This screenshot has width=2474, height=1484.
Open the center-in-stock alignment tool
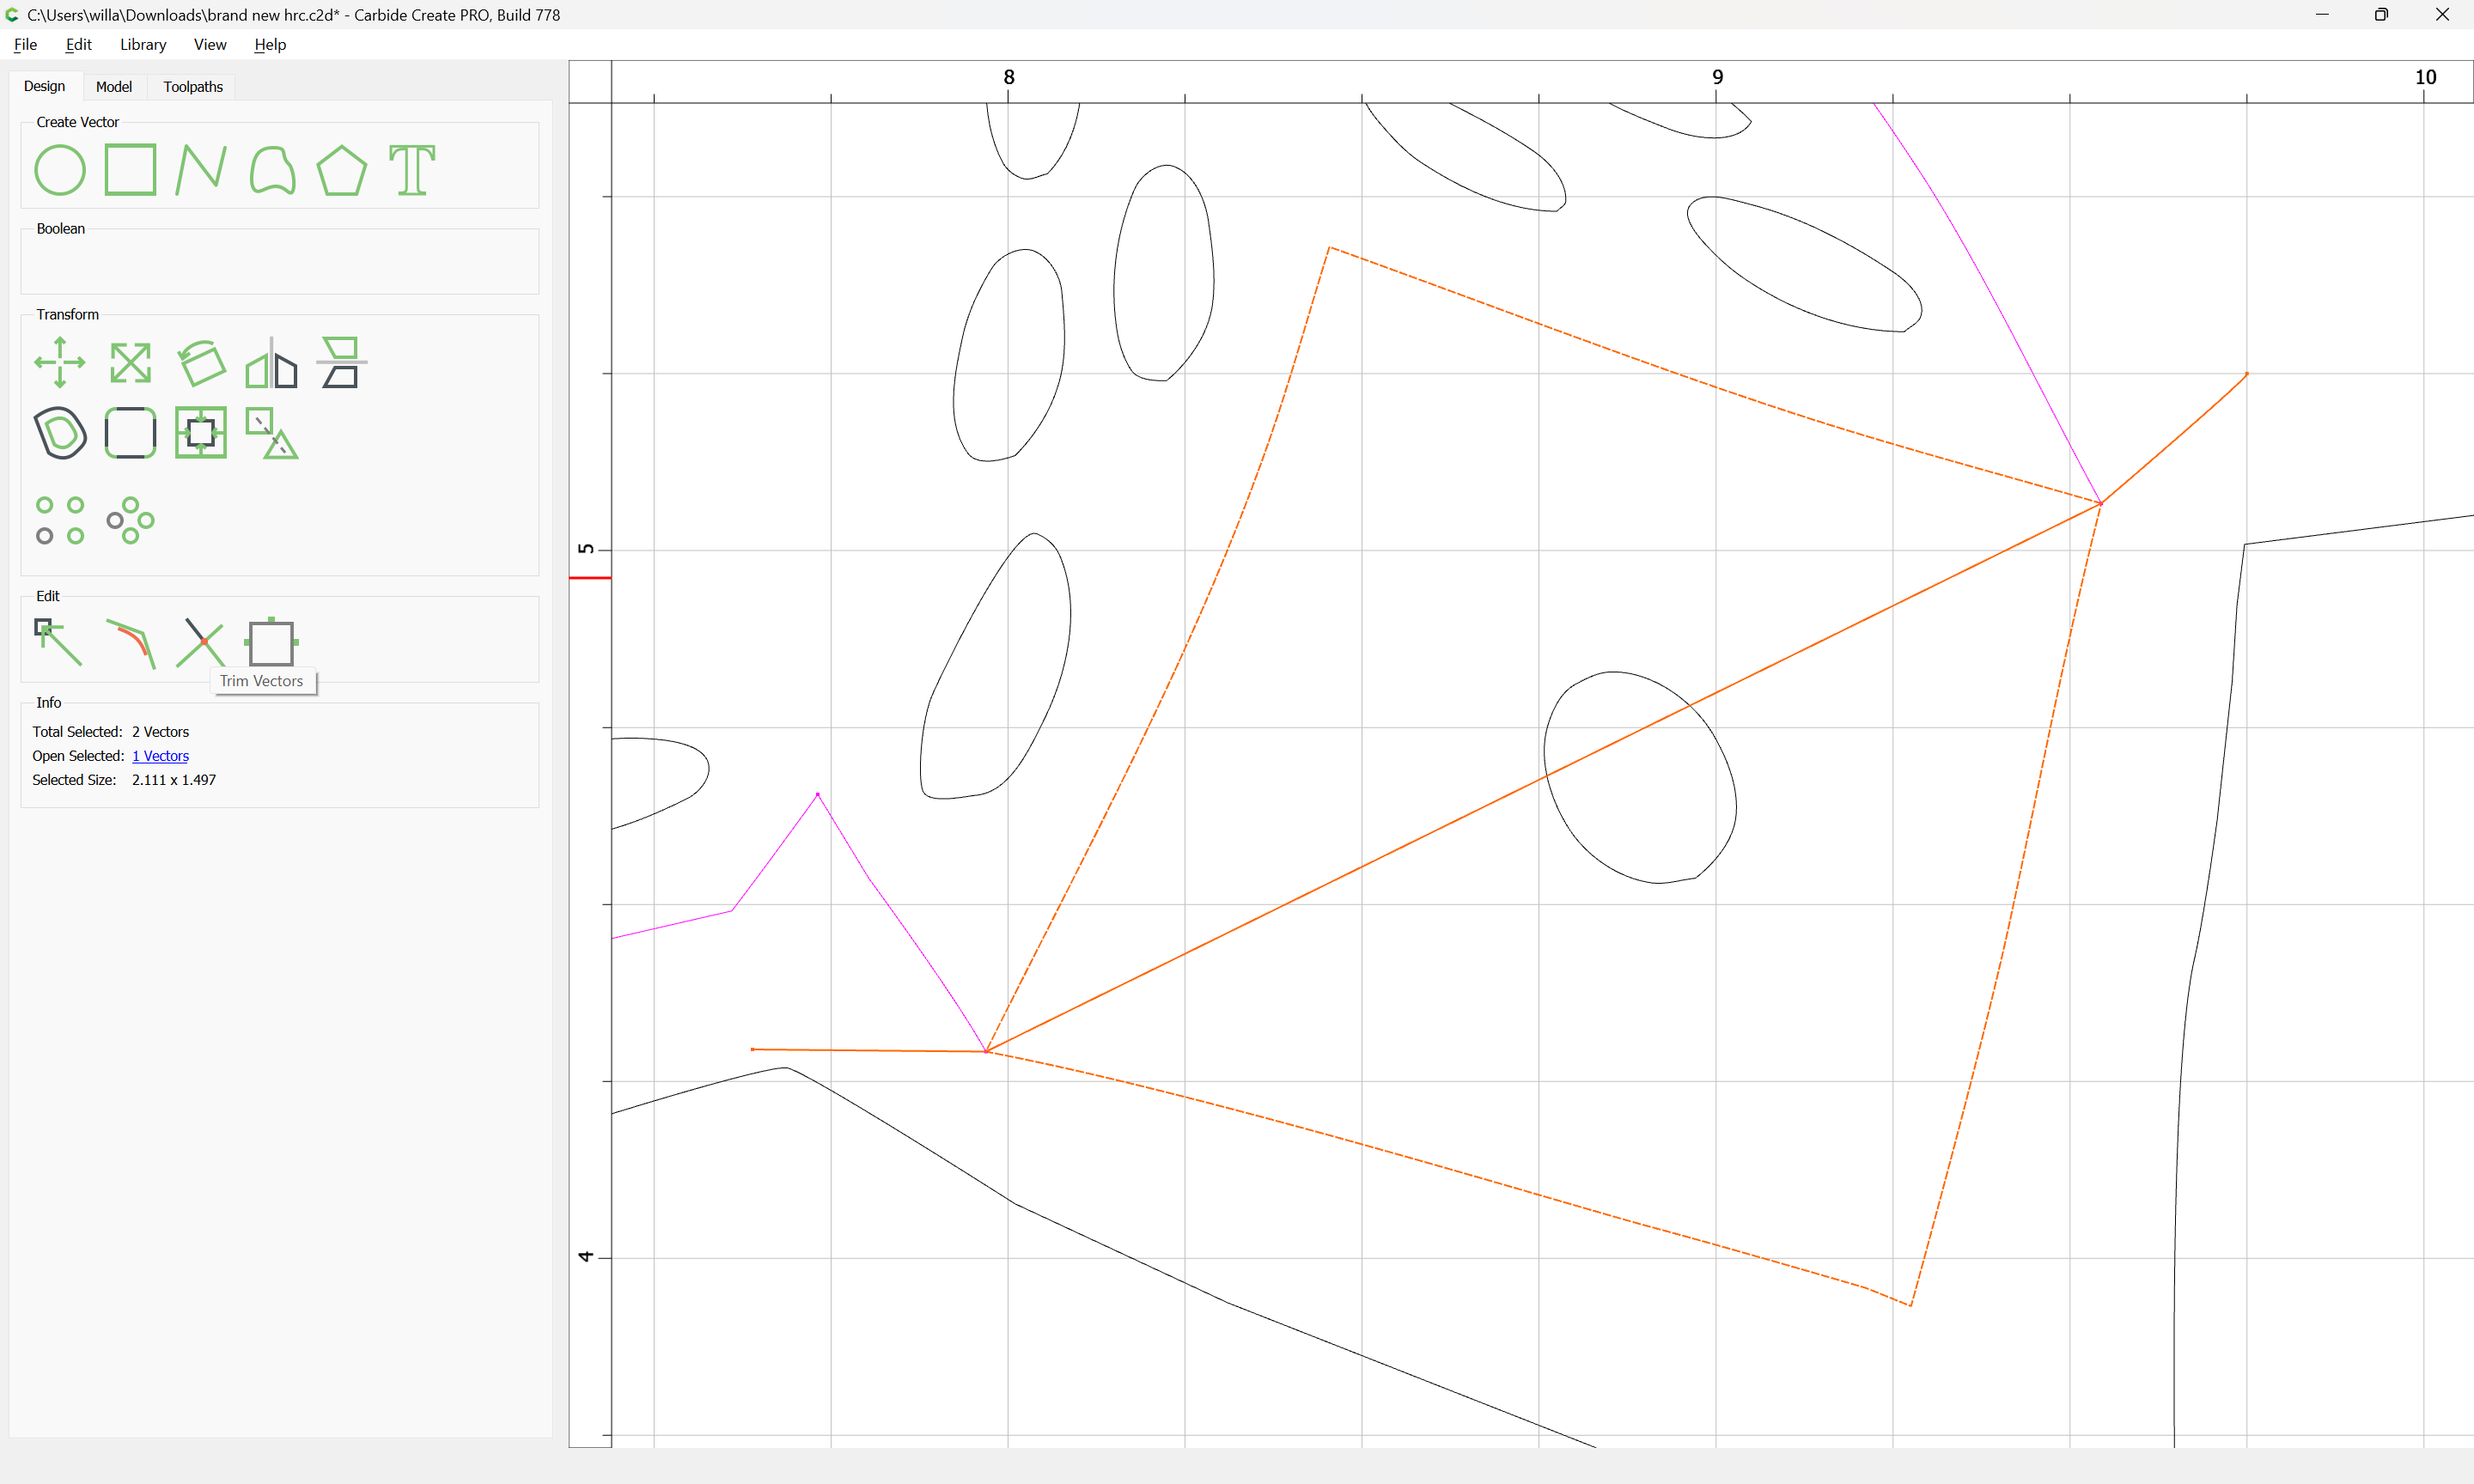tap(201, 433)
